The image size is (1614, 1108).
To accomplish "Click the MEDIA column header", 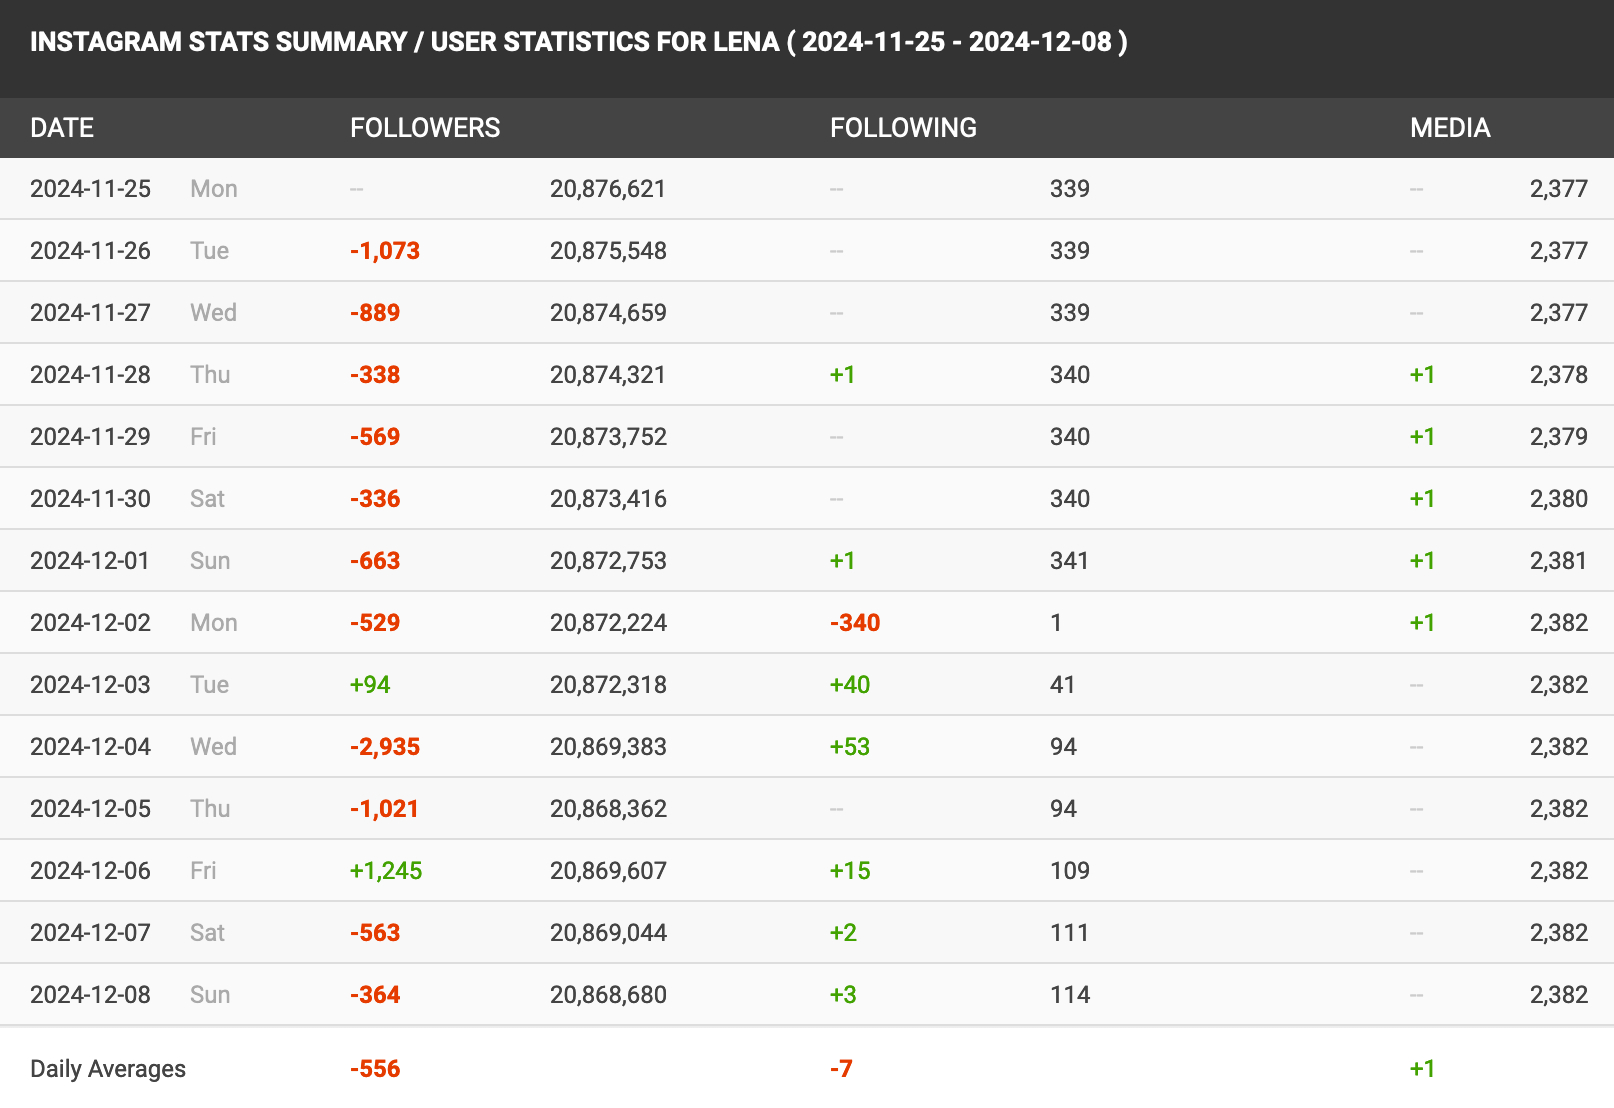I will [1450, 128].
